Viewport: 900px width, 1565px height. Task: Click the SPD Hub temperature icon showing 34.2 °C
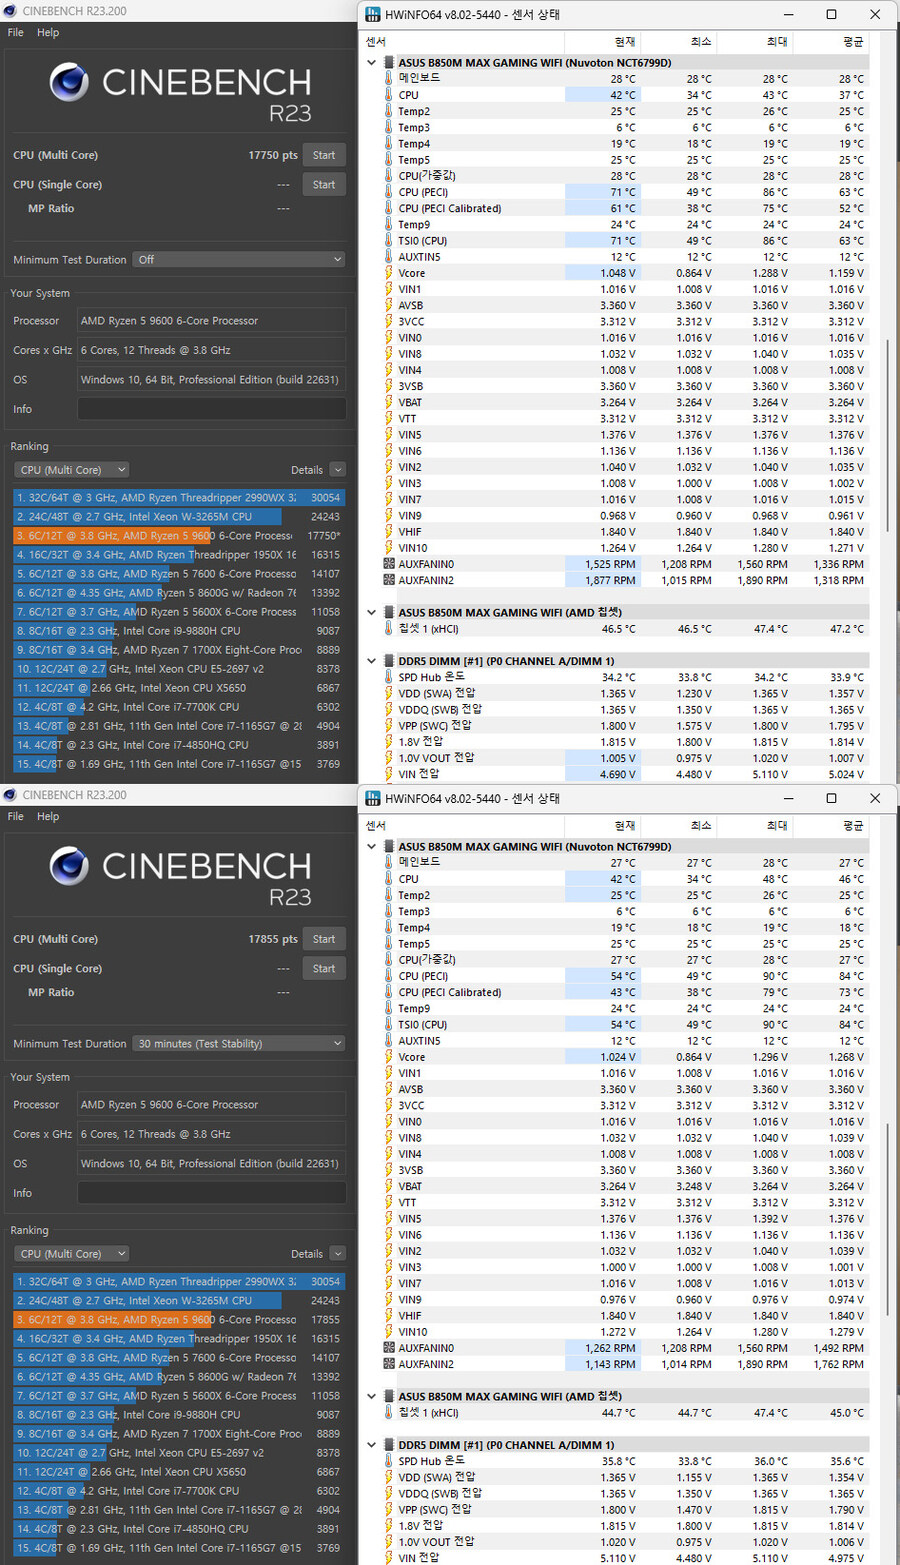(x=389, y=677)
